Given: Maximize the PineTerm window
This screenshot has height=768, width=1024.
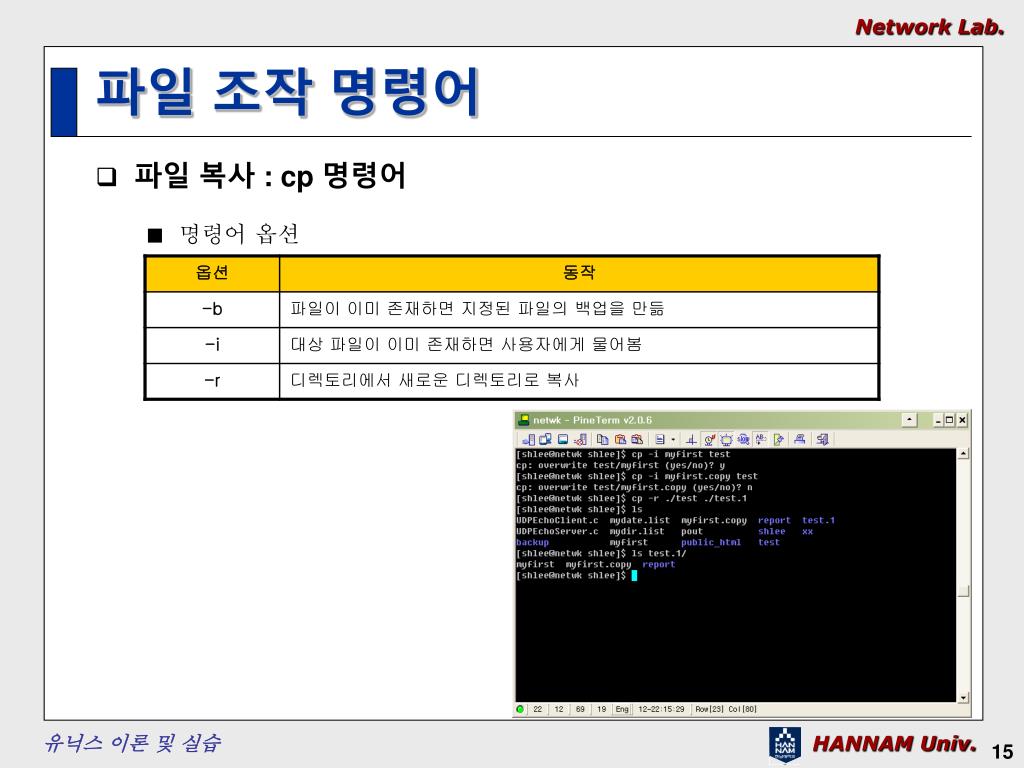Looking at the screenshot, I should pyautogui.click(x=950, y=421).
